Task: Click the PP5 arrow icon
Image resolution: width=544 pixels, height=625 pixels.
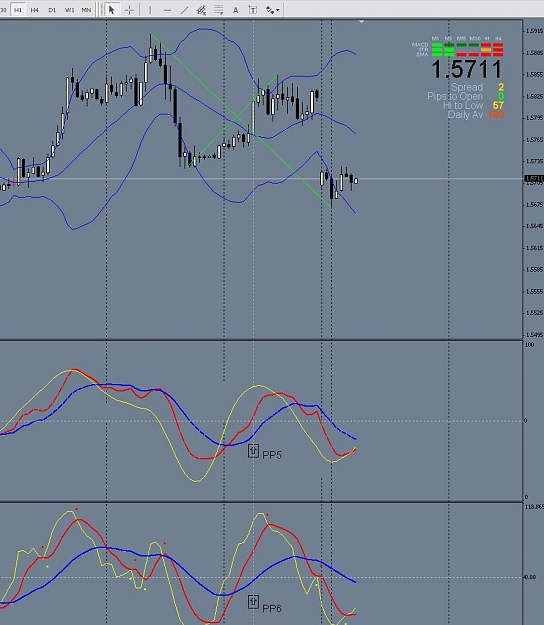Action: click(x=253, y=451)
